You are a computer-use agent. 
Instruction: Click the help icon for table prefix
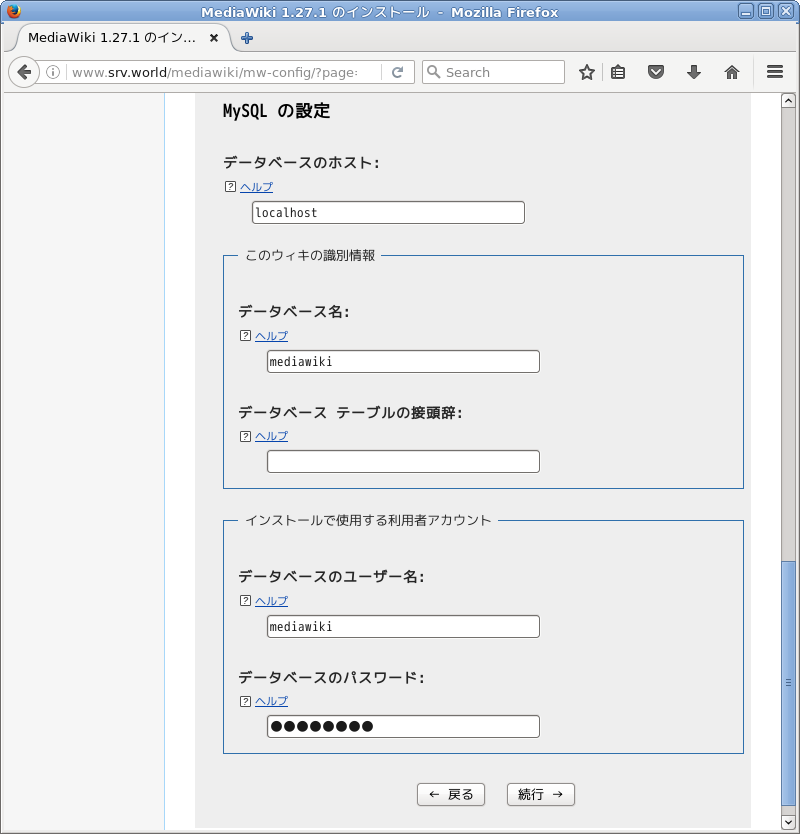point(245,436)
